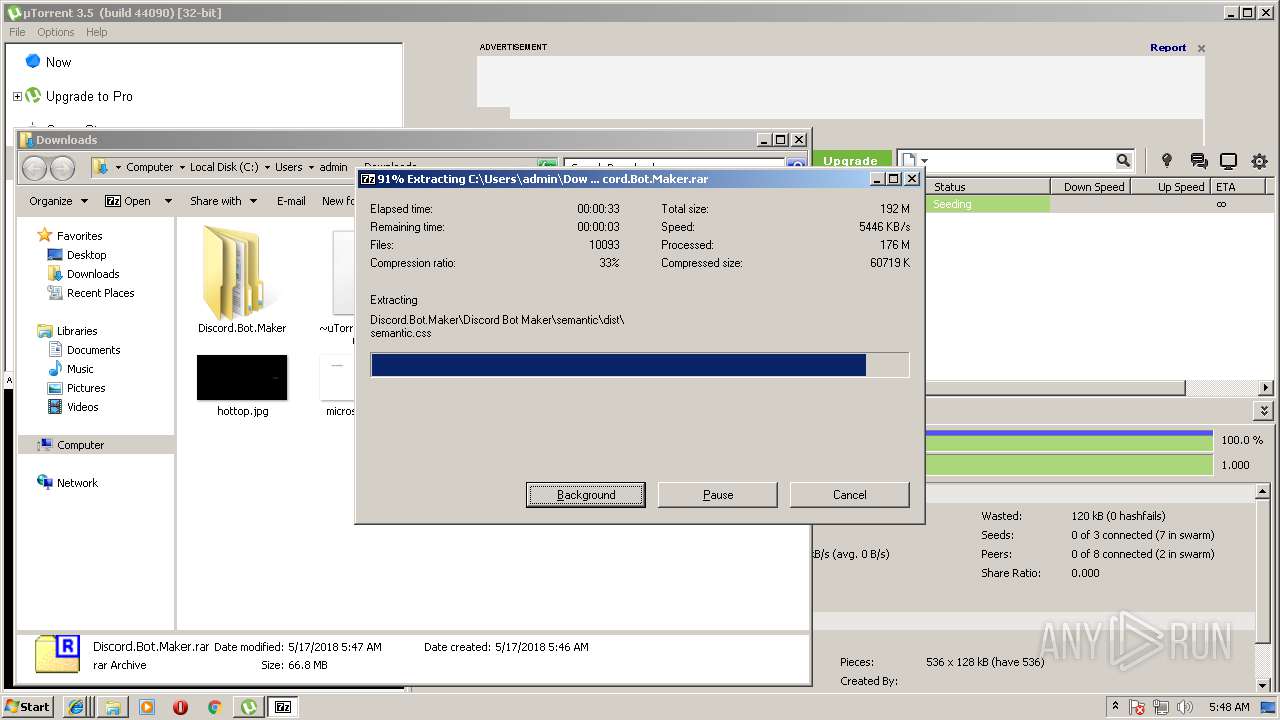
Task: Open Favorites in navigation pane
Action: [79, 236]
